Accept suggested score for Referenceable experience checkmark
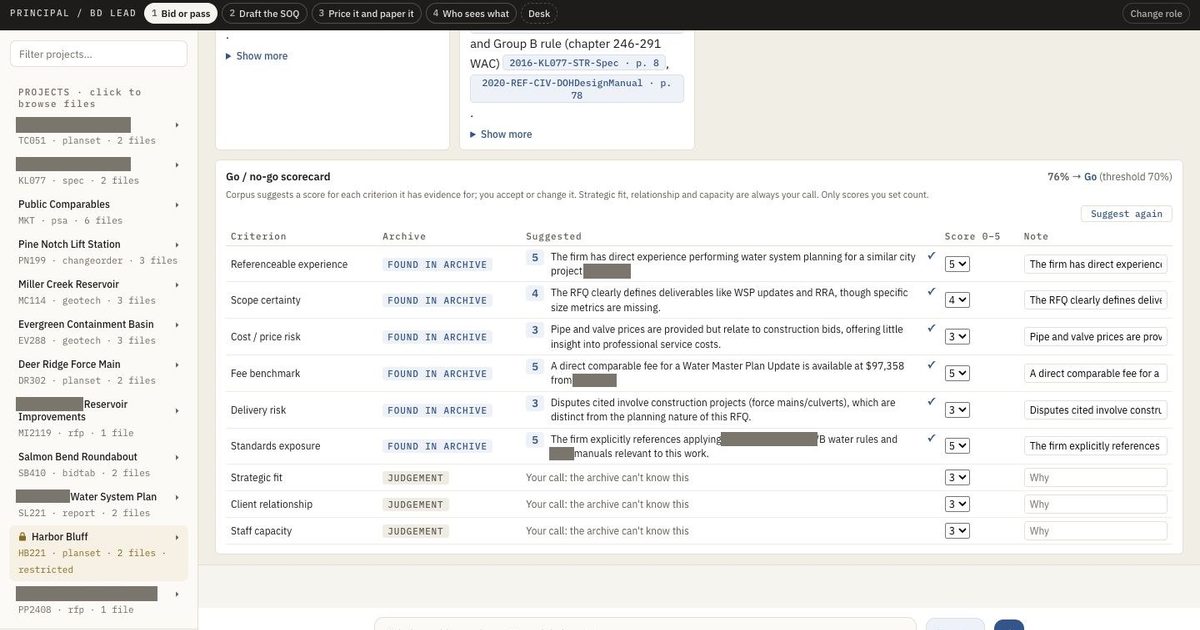Viewport: 1200px width, 630px height. pos(932,256)
